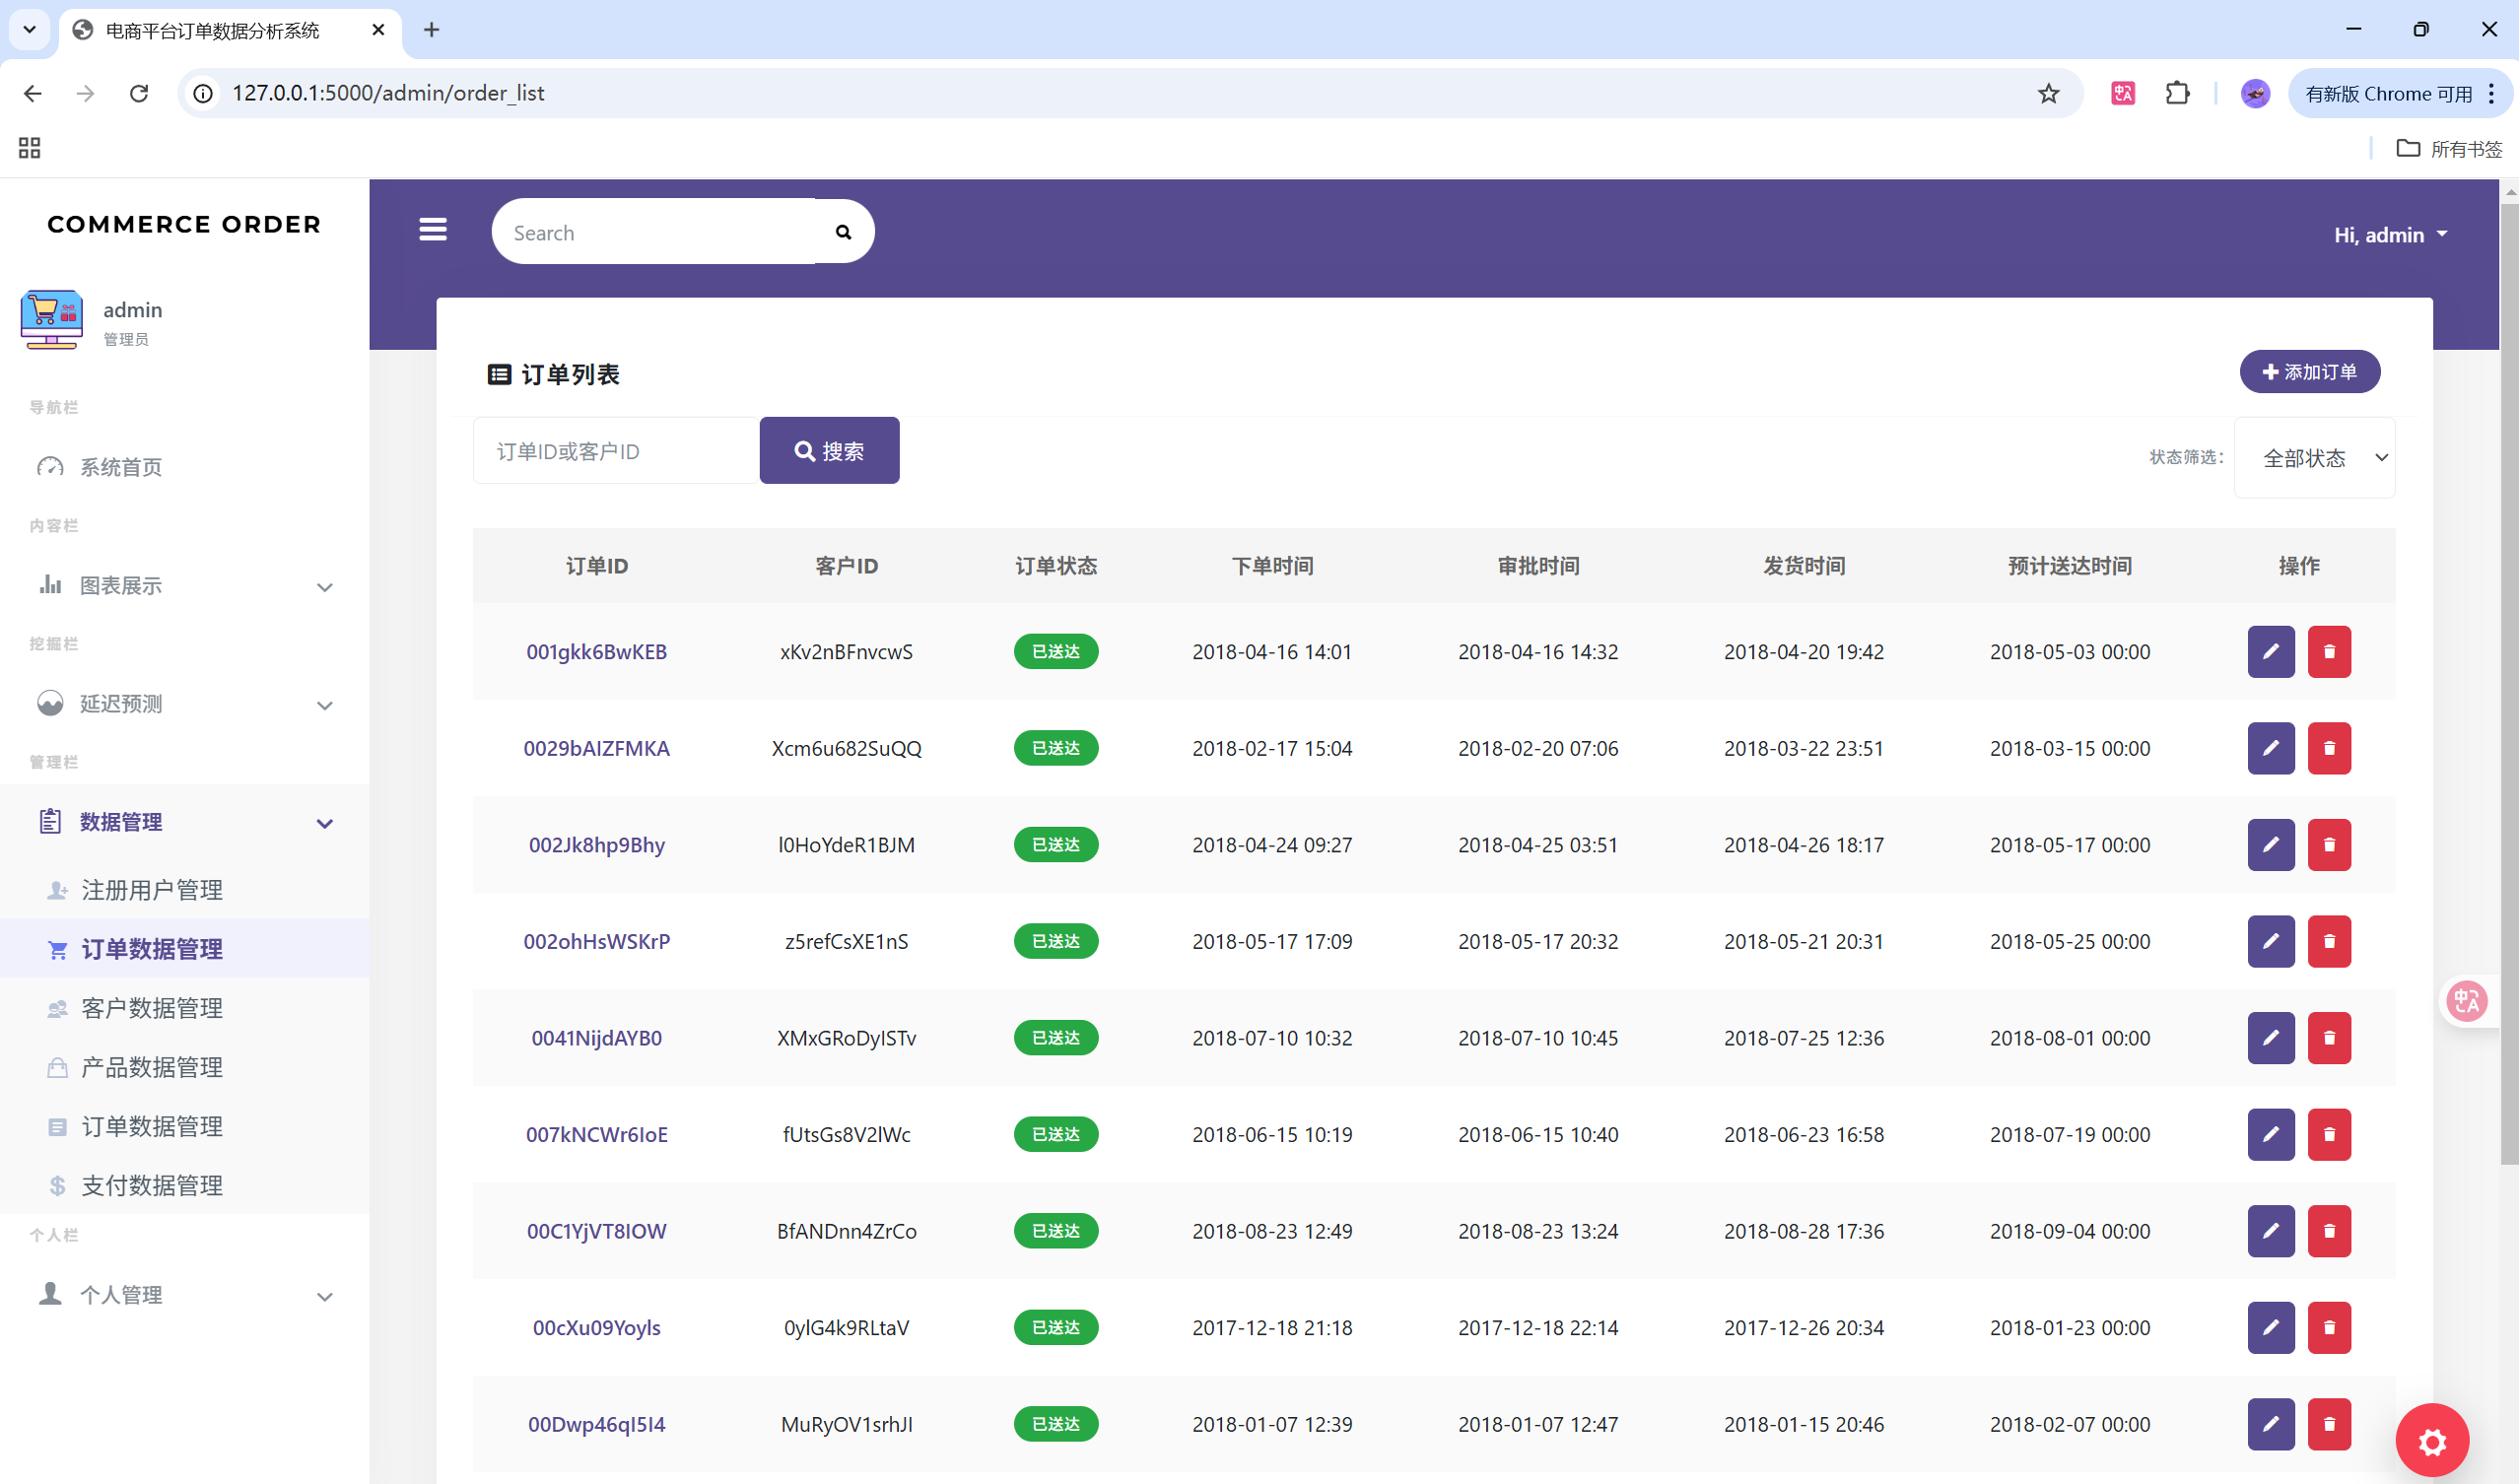Screen dimensions: 2519x1484
Task: Open order link 002Jk8hp9Bhy
Action: 596,845
